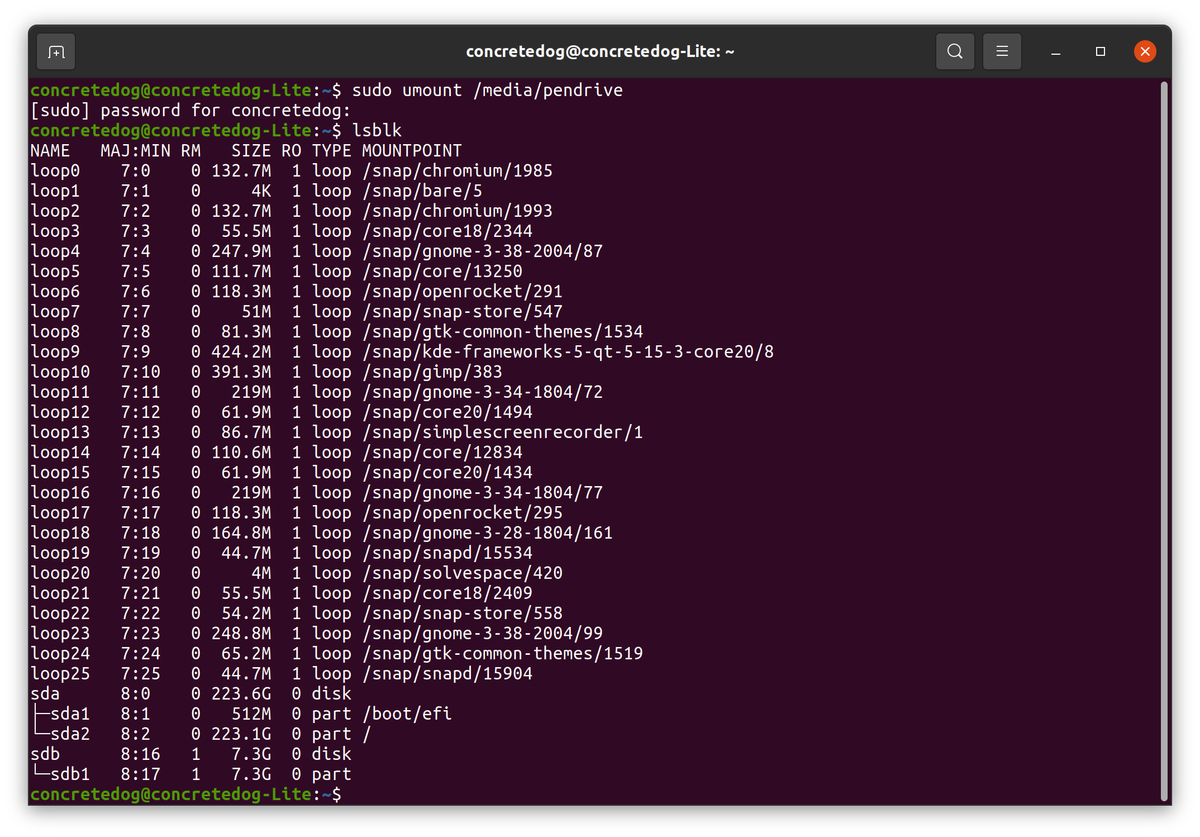The image size is (1200, 837).
Task: Click the lsblk command text
Action: tap(379, 130)
